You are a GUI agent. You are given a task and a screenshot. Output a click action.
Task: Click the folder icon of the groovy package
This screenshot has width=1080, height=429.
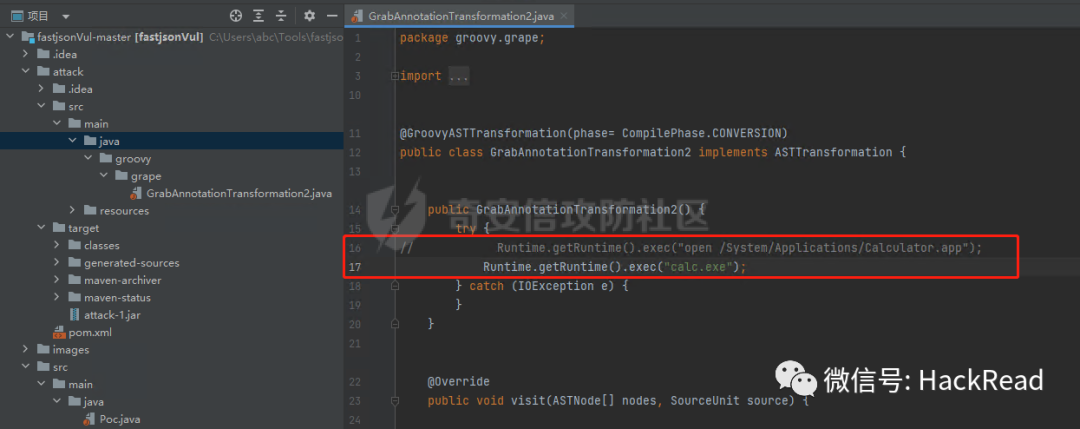pos(105,158)
